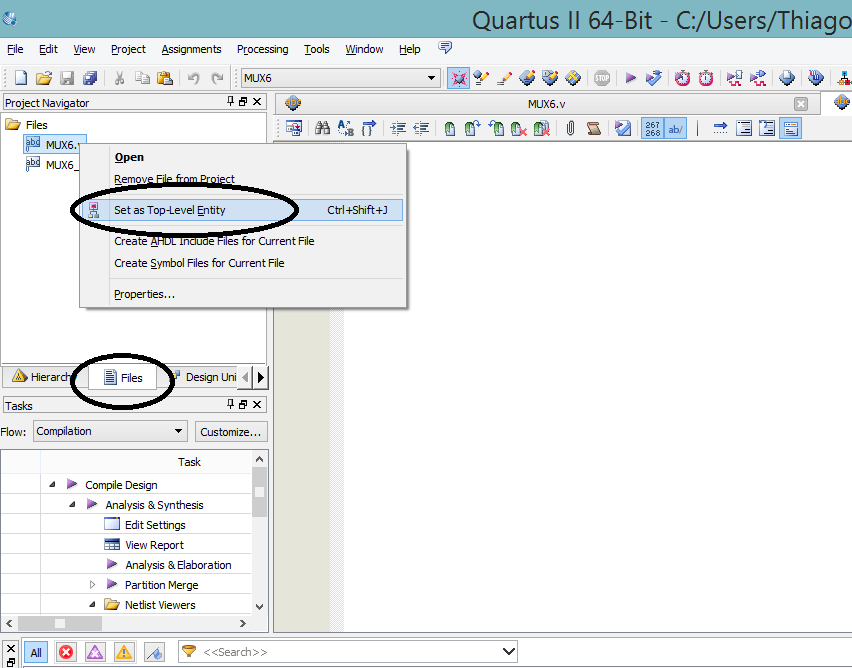The height and width of the screenshot is (668, 852).
Task: Show next Project Navigator tabs with right arrow
Action: tap(261, 377)
